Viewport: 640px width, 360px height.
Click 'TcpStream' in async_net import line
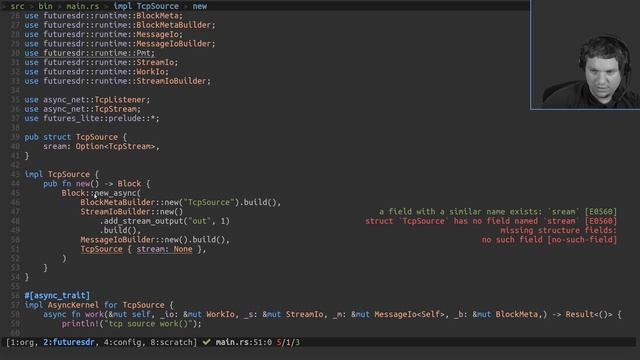coord(116,109)
